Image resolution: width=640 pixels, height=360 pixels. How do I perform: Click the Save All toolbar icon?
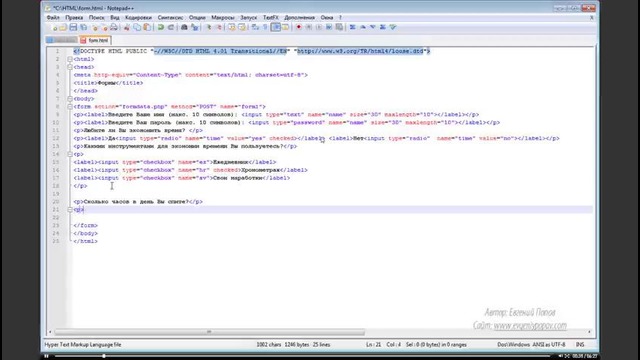83,27
